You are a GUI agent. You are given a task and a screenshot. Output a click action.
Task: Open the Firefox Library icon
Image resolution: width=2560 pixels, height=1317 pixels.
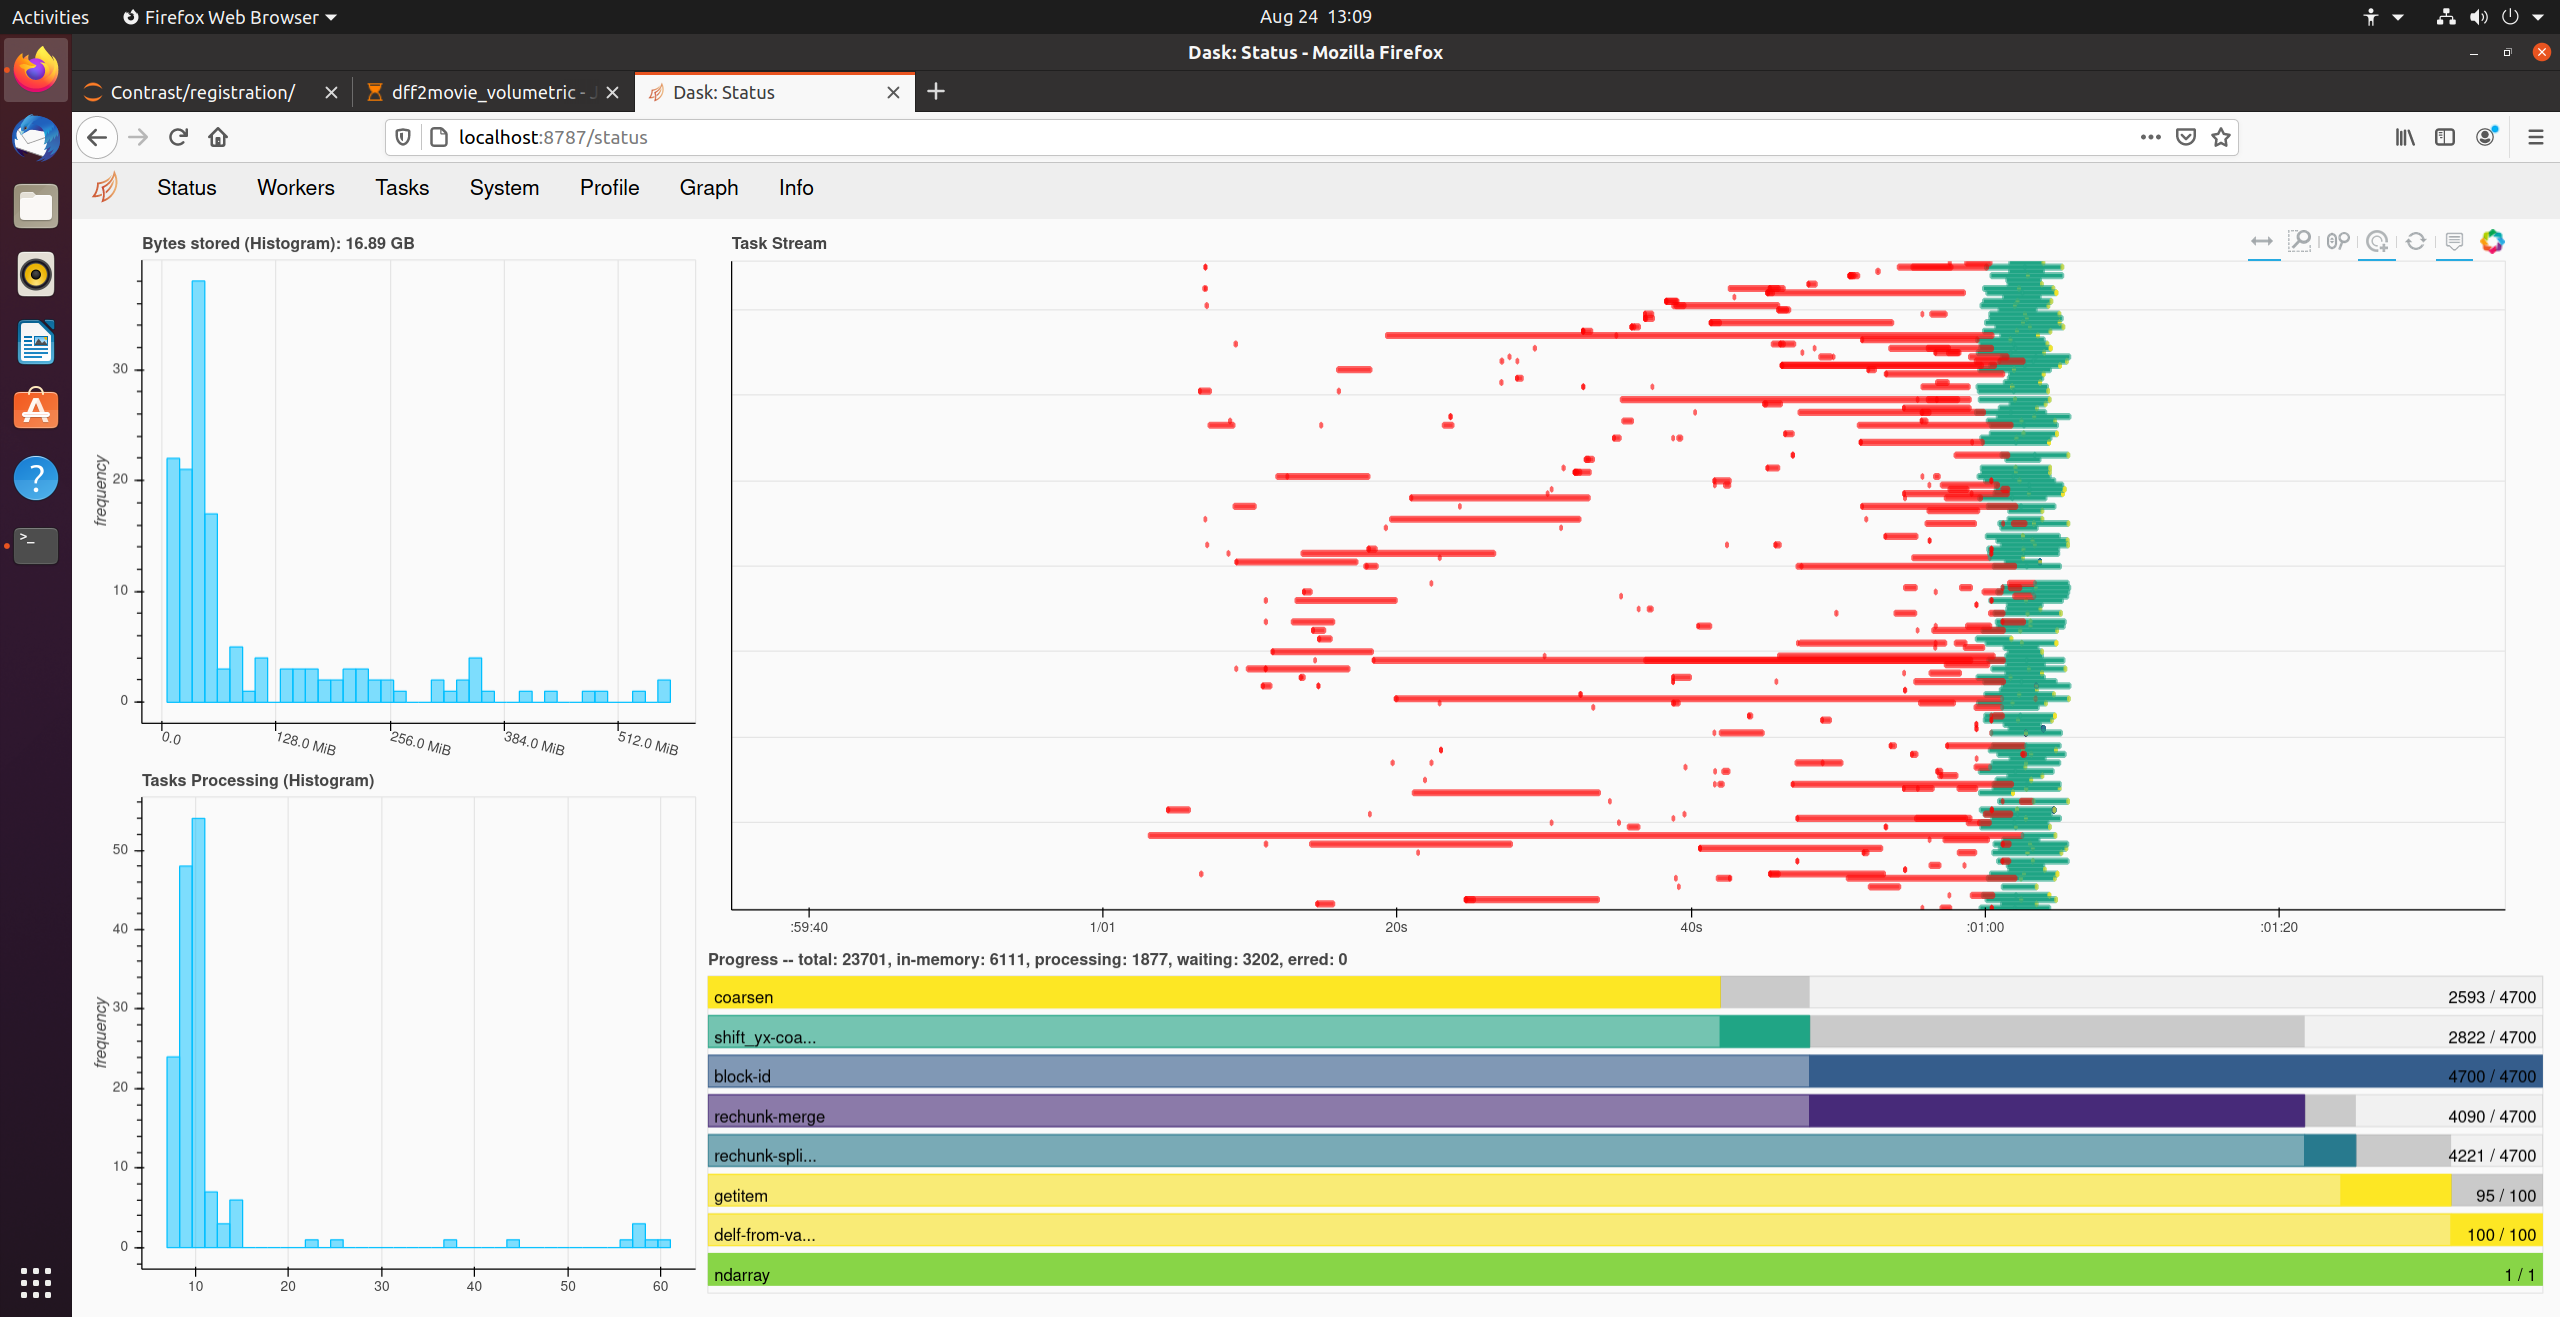2404,137
